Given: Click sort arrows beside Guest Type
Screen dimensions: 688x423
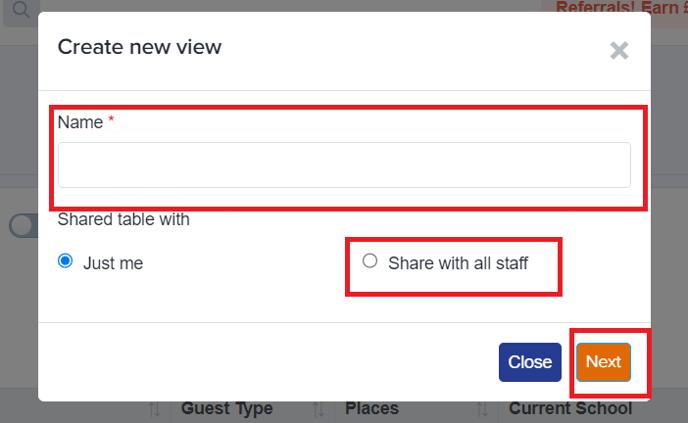Looking at the screenshot, I should point(154,409).
